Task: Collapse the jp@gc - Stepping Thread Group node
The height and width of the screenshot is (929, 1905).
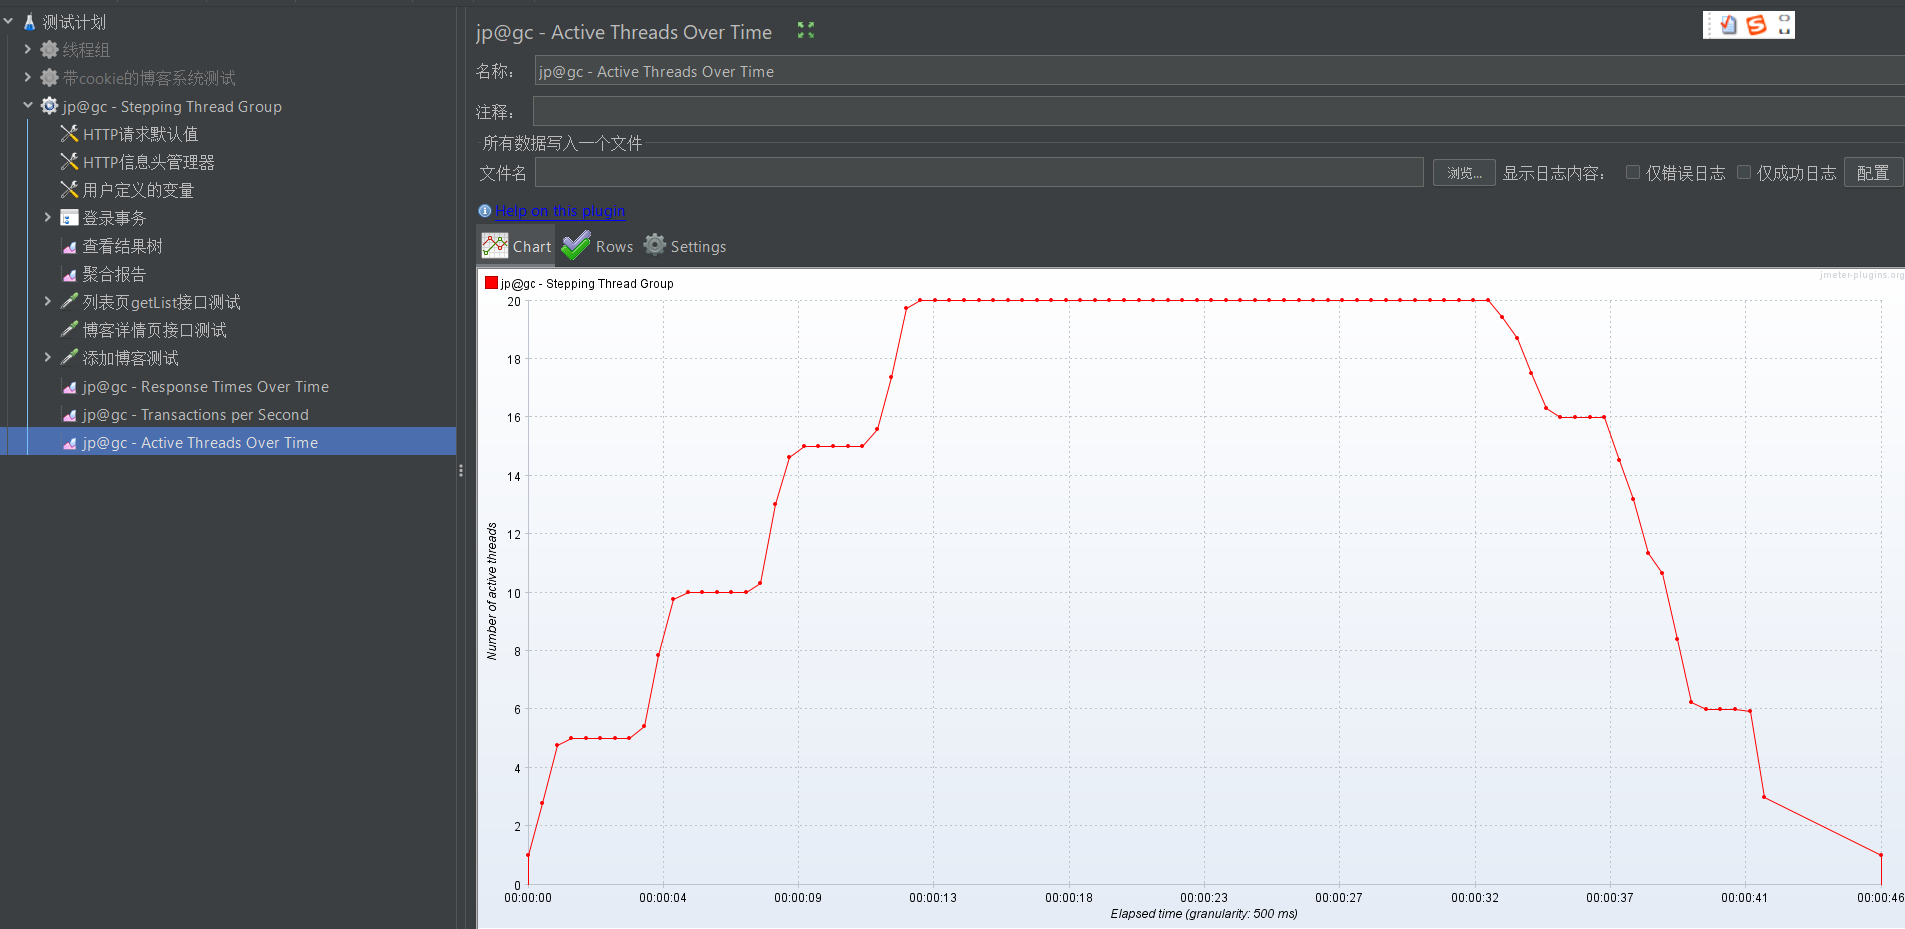Action: click(x=28, y=105)
